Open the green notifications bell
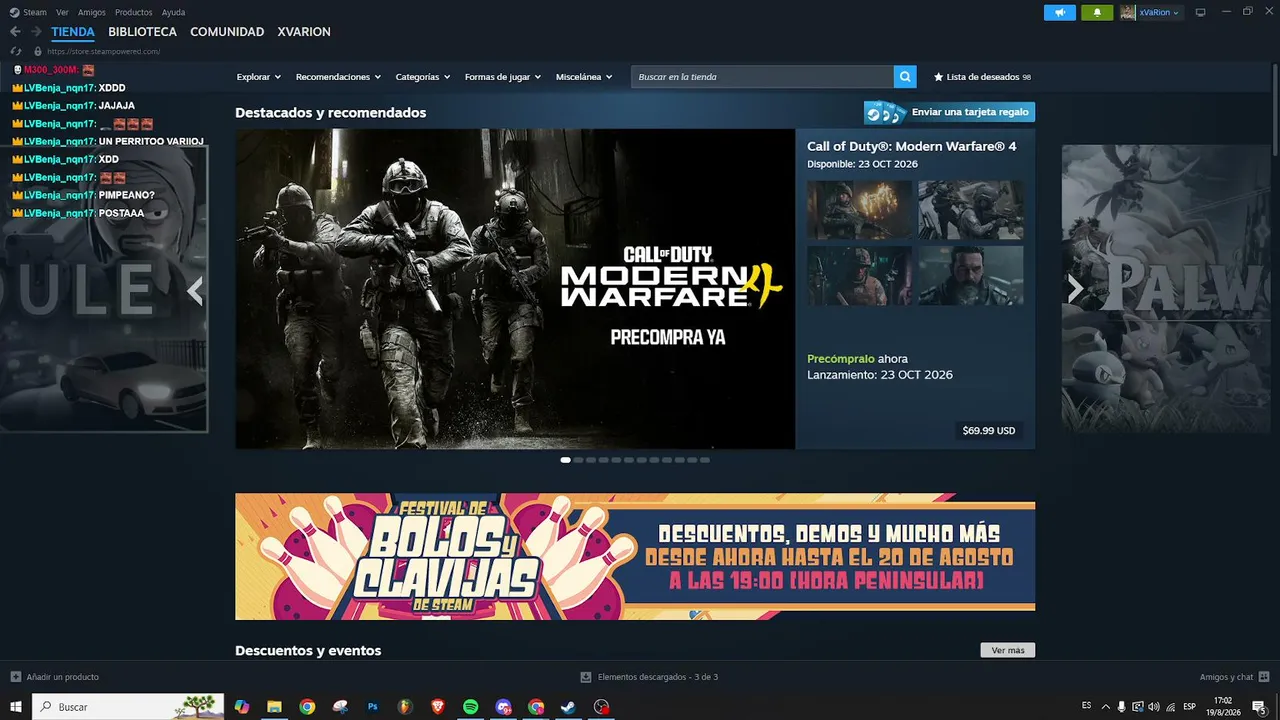The image size is (1280, 720). (1097, 12)
